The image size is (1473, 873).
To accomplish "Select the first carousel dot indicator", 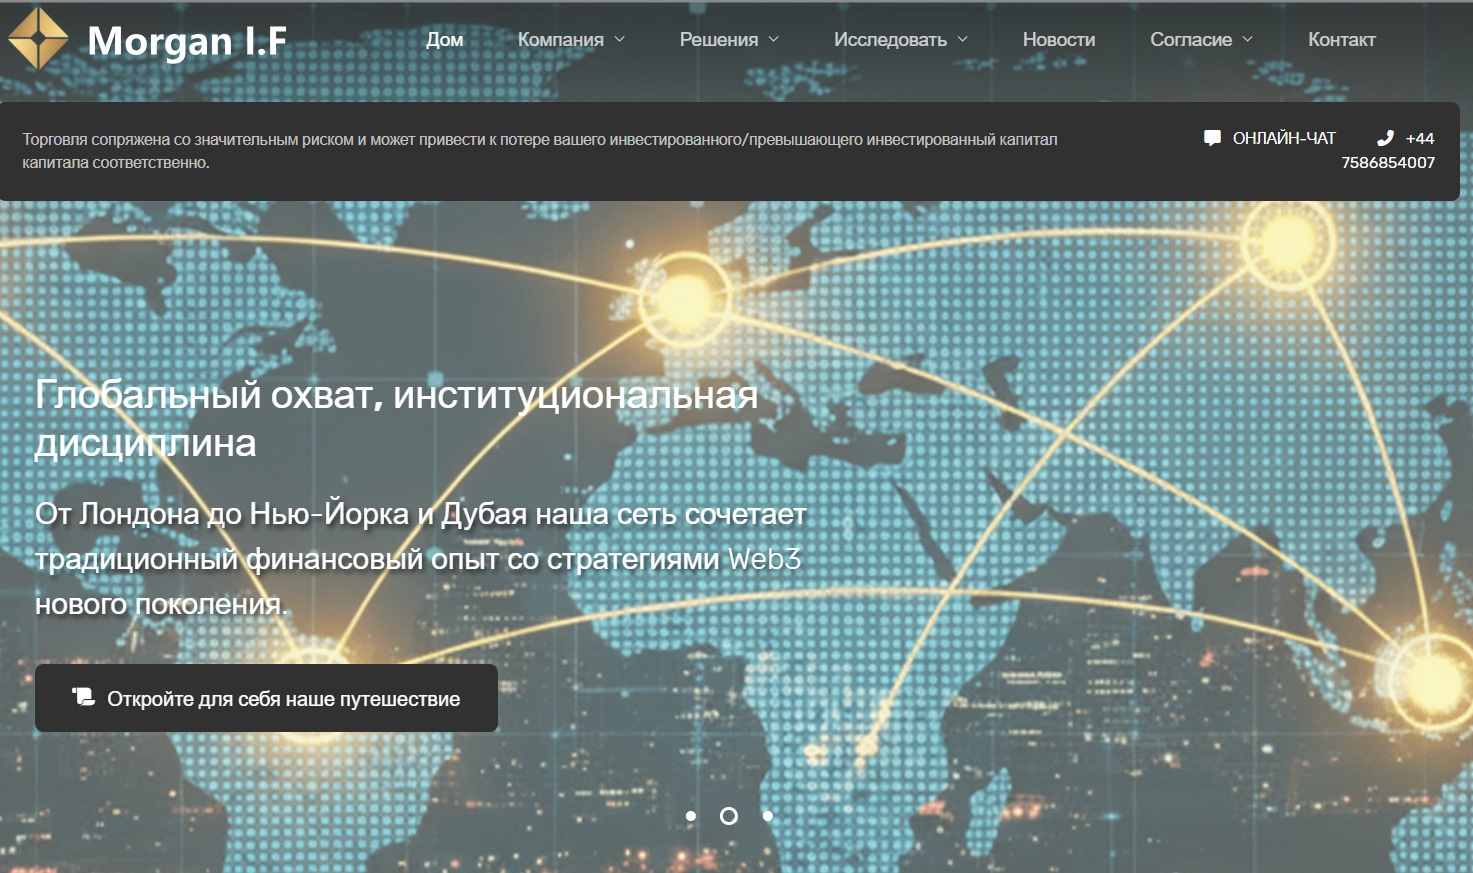I will click(690, 815).
